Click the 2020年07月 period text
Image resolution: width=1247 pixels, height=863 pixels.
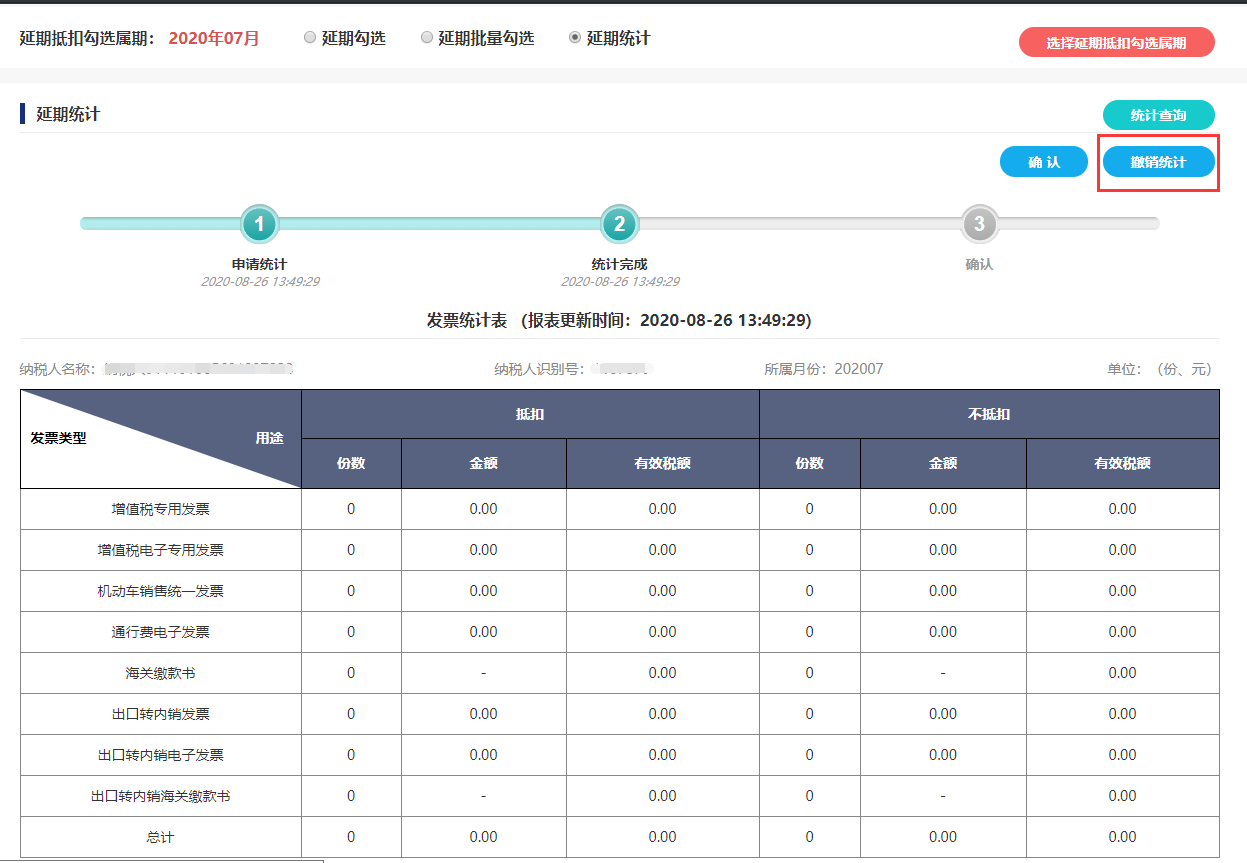click(x=214, y=38)
